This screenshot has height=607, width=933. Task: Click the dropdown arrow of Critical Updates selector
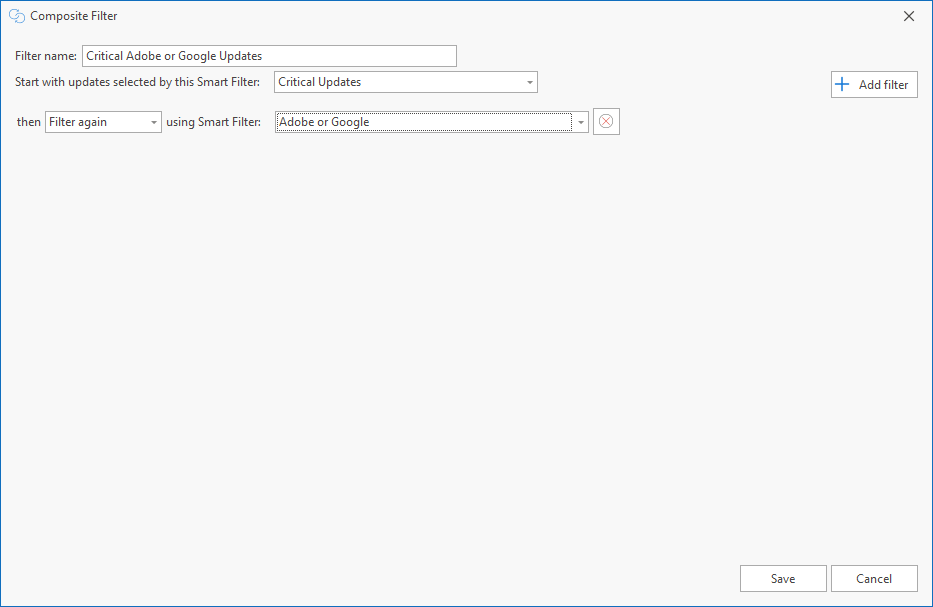pyautogui.click(x=529, y=81)
